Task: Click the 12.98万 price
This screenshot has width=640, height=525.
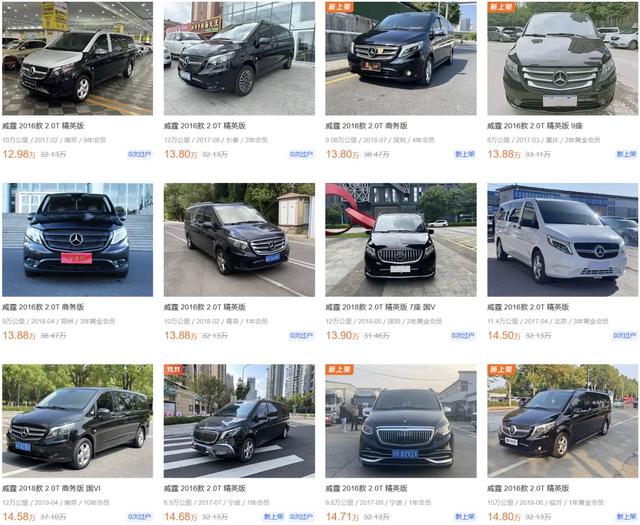Action: click(x=19, y=154)
